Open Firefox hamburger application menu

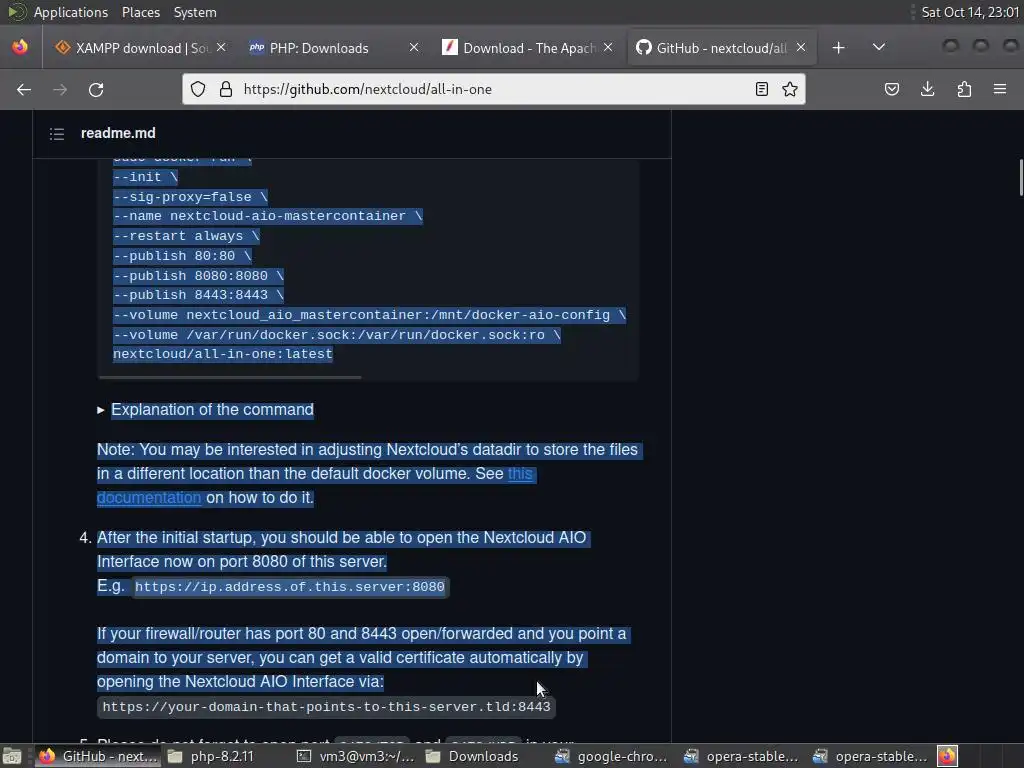(x=1000, y=89)
